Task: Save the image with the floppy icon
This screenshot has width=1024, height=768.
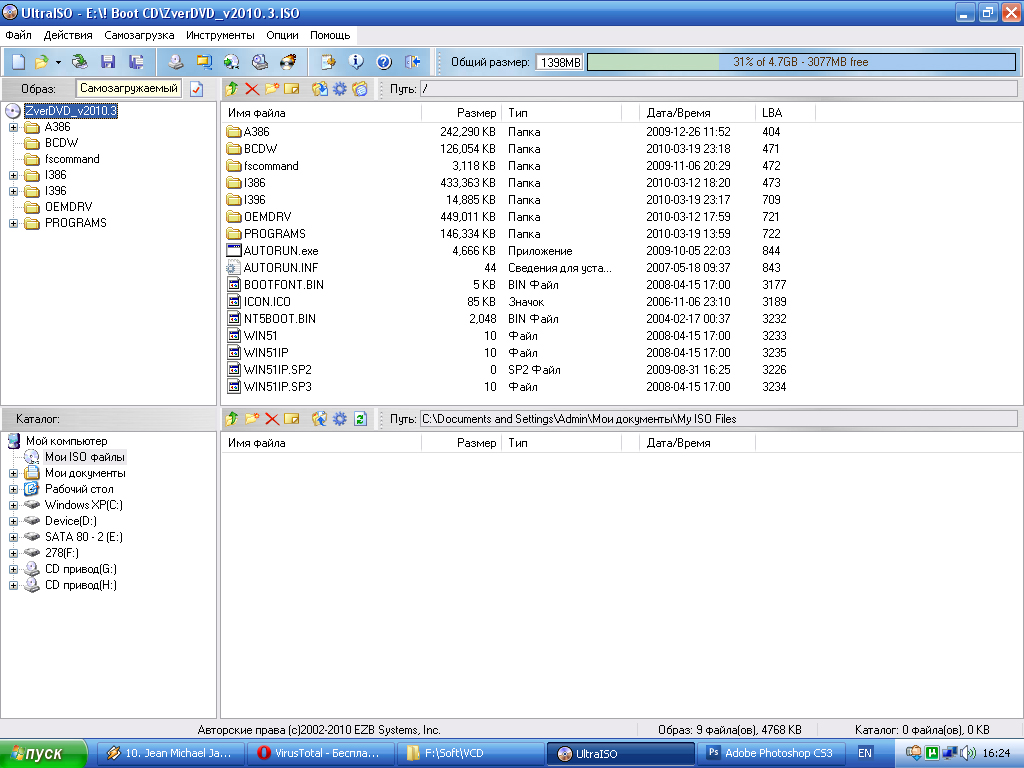Action: [x=108, y=62]
